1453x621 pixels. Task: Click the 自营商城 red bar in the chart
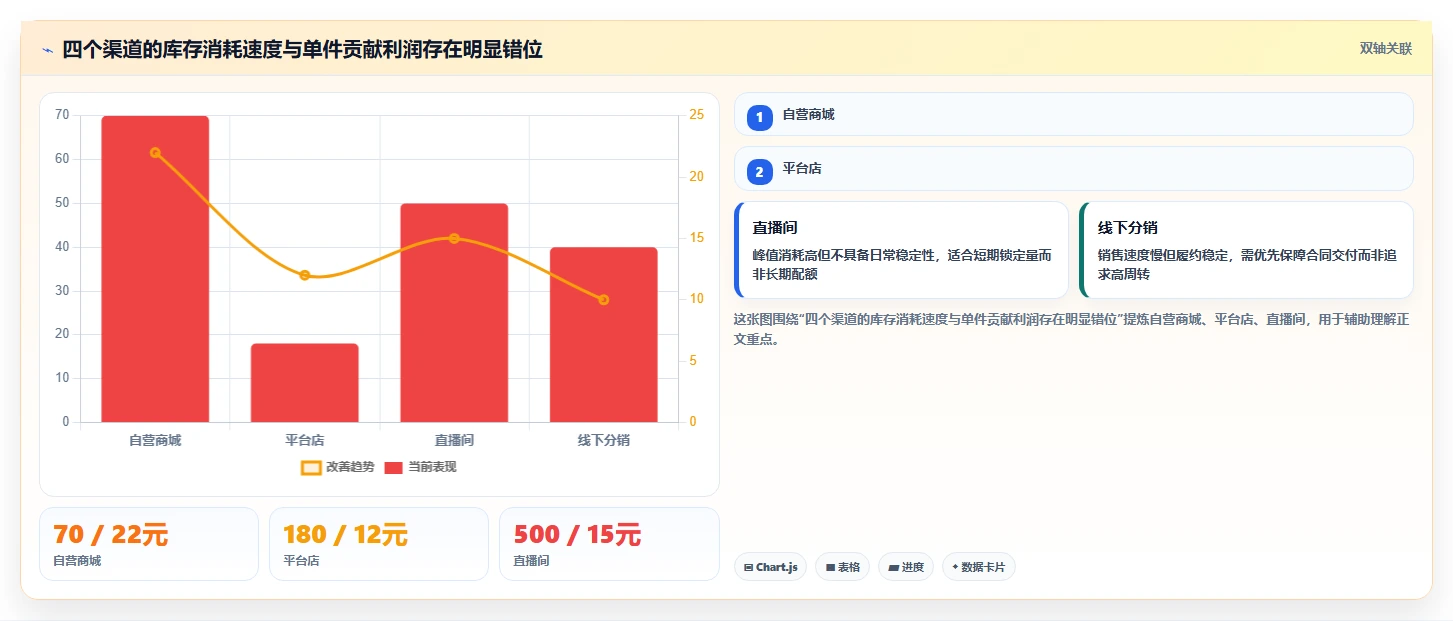tap(155, 269)
